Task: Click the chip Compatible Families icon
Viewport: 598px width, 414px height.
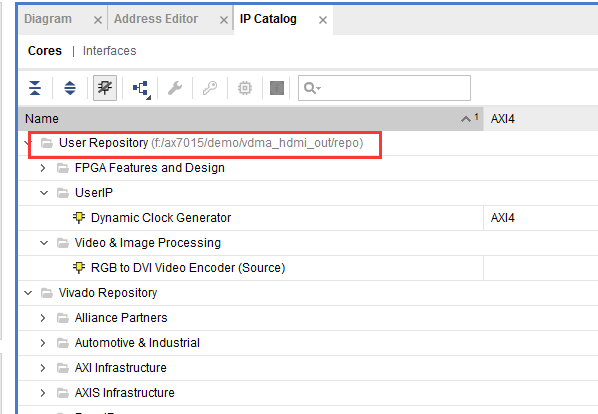Action: click(245, 88)
